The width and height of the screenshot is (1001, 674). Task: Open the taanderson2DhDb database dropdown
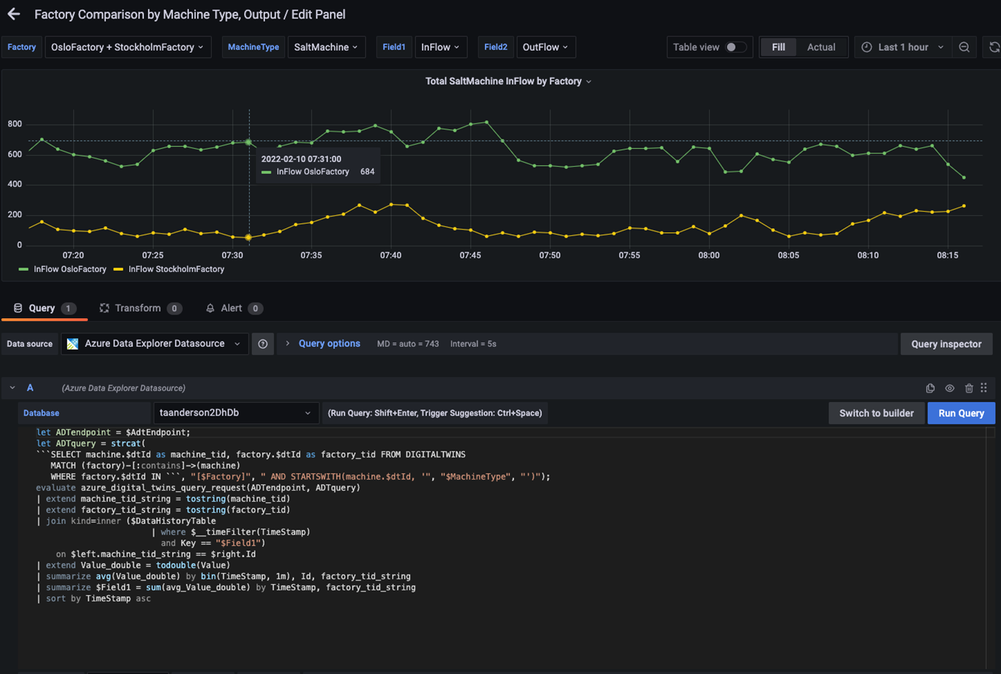coord(235,413)
